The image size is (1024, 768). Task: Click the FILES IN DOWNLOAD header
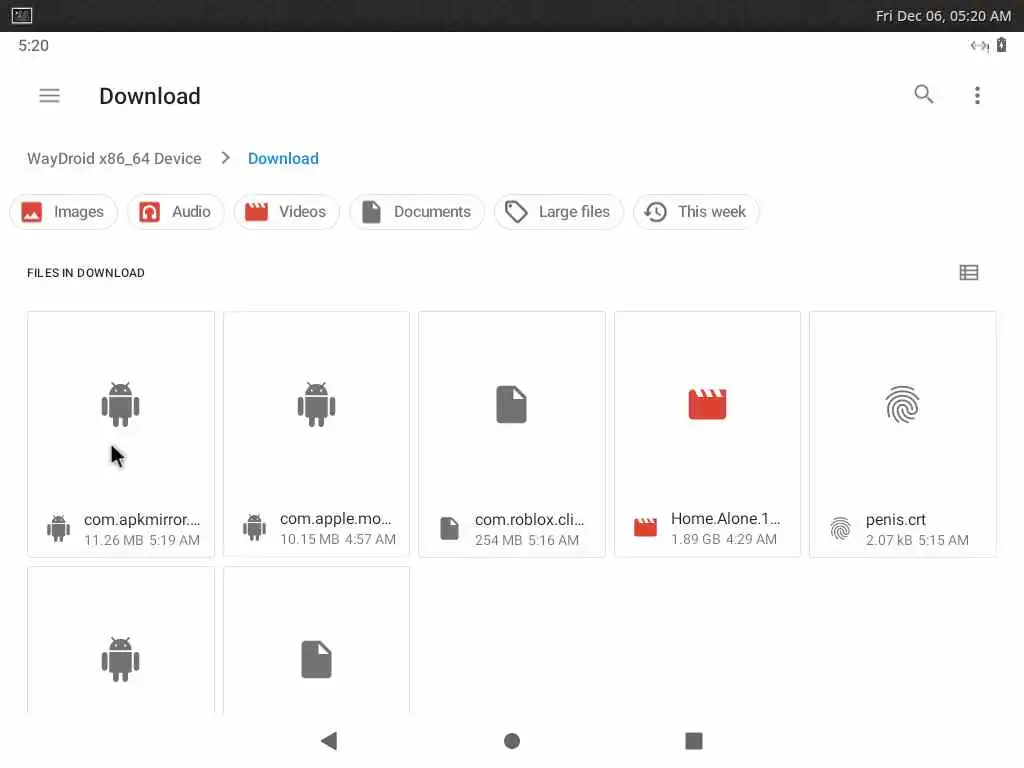click(x=86, y=273)
